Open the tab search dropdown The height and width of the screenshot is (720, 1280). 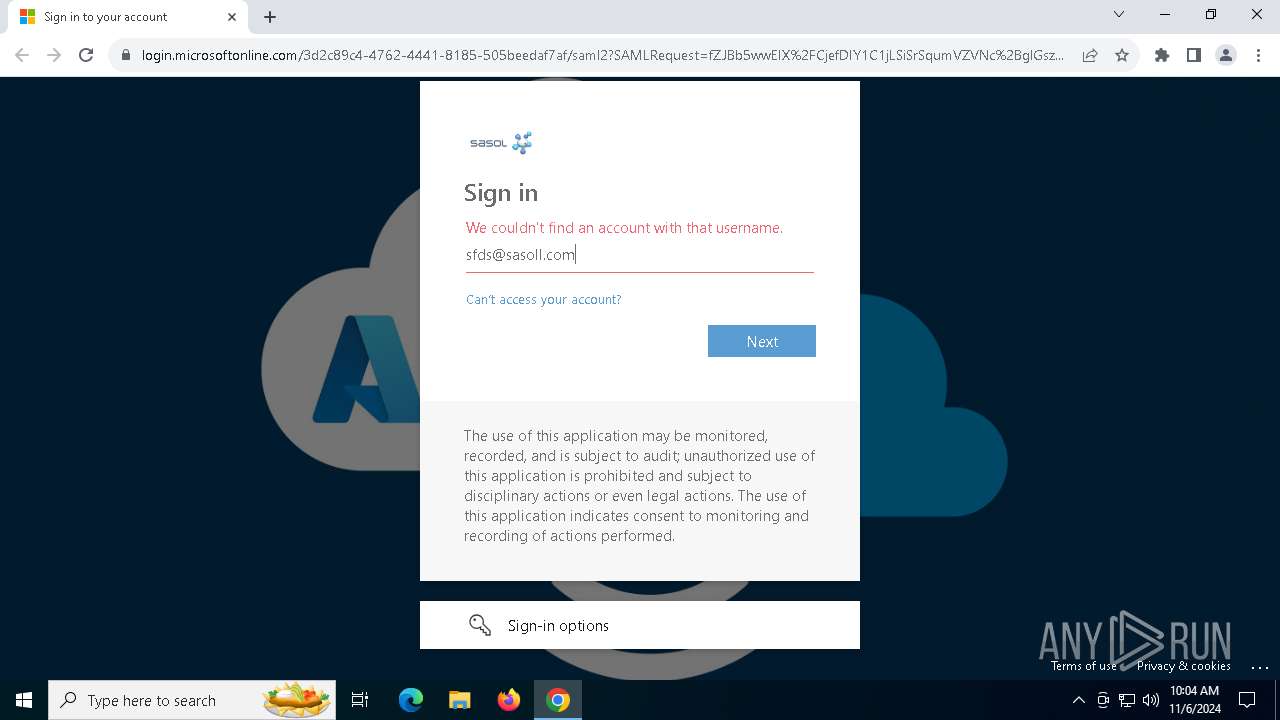1119,14
